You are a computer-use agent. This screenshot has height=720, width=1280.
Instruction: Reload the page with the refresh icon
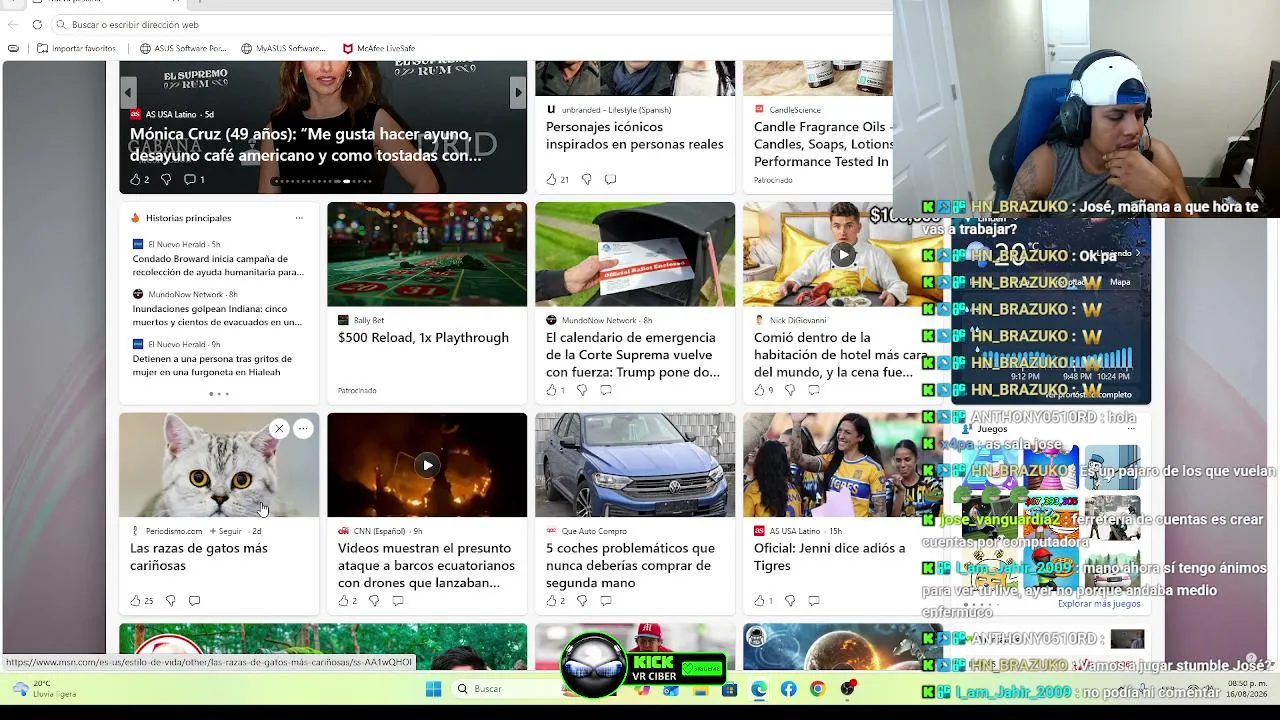point(37,24)
